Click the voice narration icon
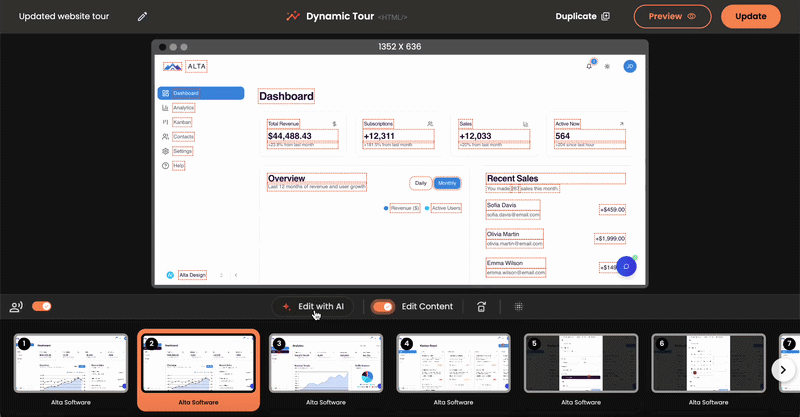Image resolution: width=800 pixels, height=417 pixels. pos(16,307)
